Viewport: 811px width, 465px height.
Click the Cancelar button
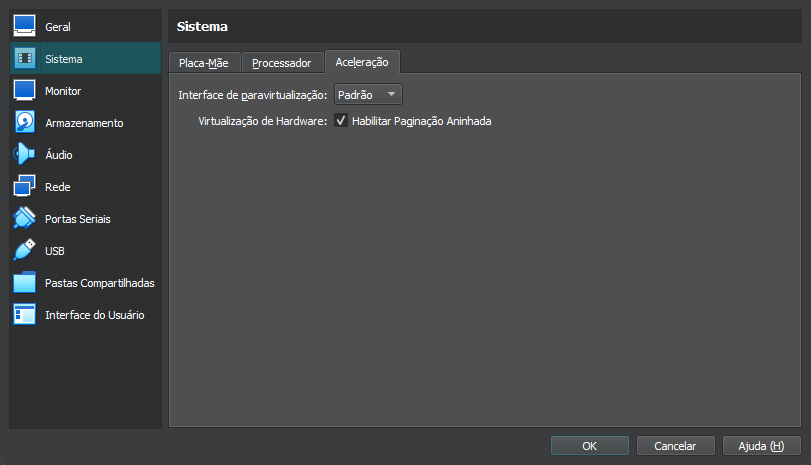(x=675, y=446)
